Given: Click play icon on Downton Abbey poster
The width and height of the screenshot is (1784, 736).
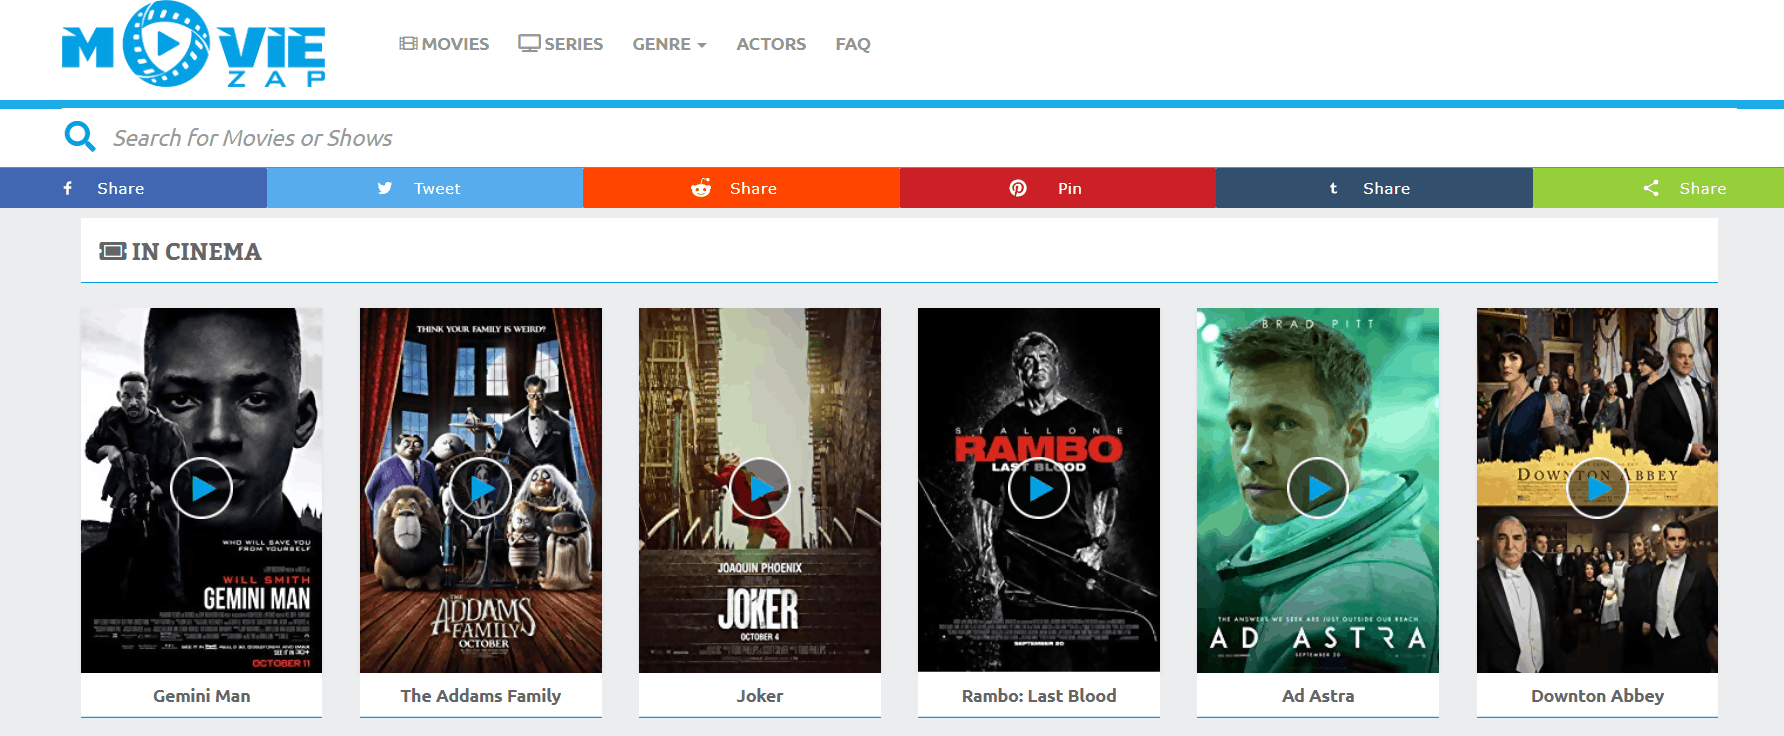Looking at the screenshot, I should (x=1597, y=488).
